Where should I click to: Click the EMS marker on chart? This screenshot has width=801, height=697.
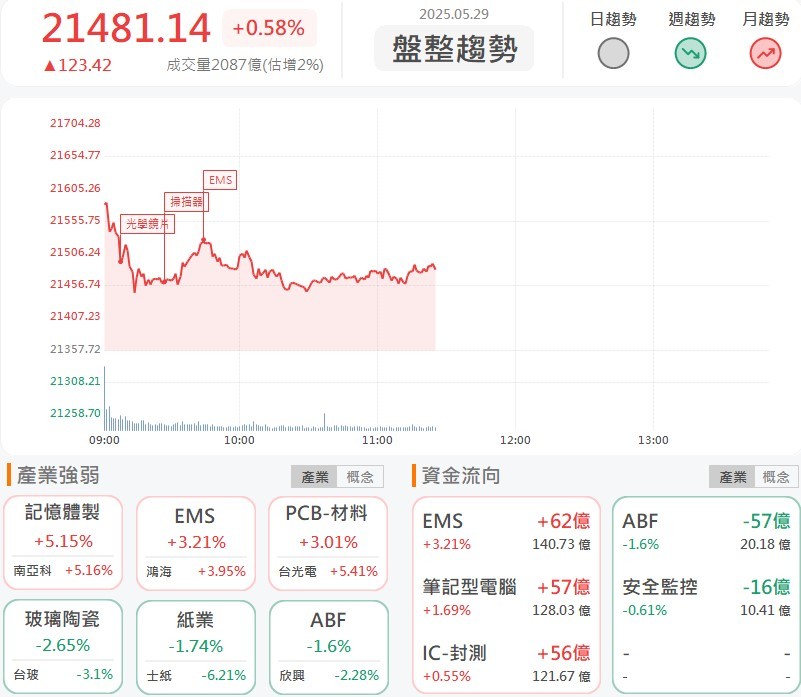point(219,180)
